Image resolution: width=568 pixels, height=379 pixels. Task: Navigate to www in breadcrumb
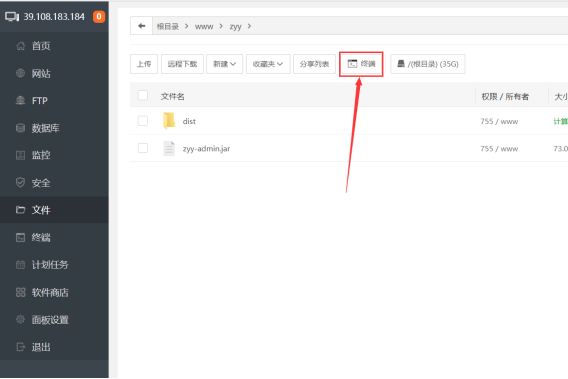pos(204,26)
